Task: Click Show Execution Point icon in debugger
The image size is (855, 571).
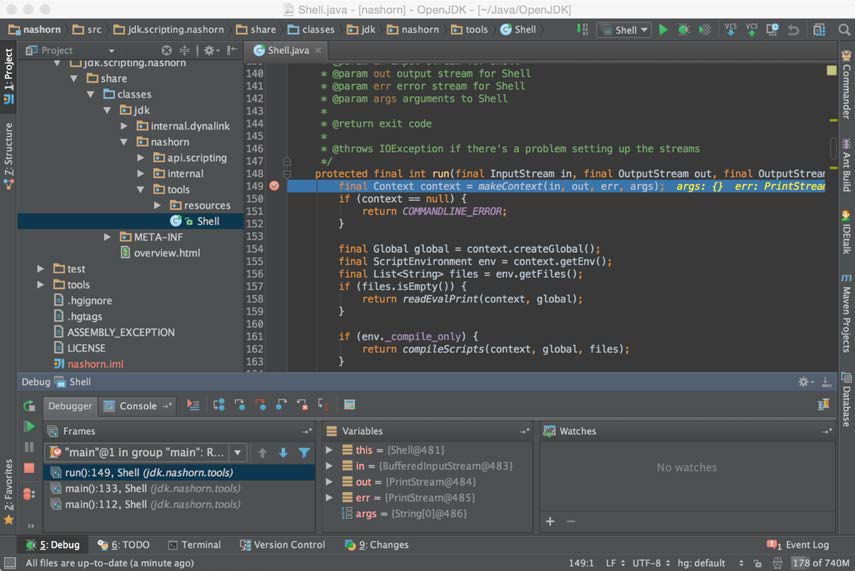Action: (x=193, y=405)
